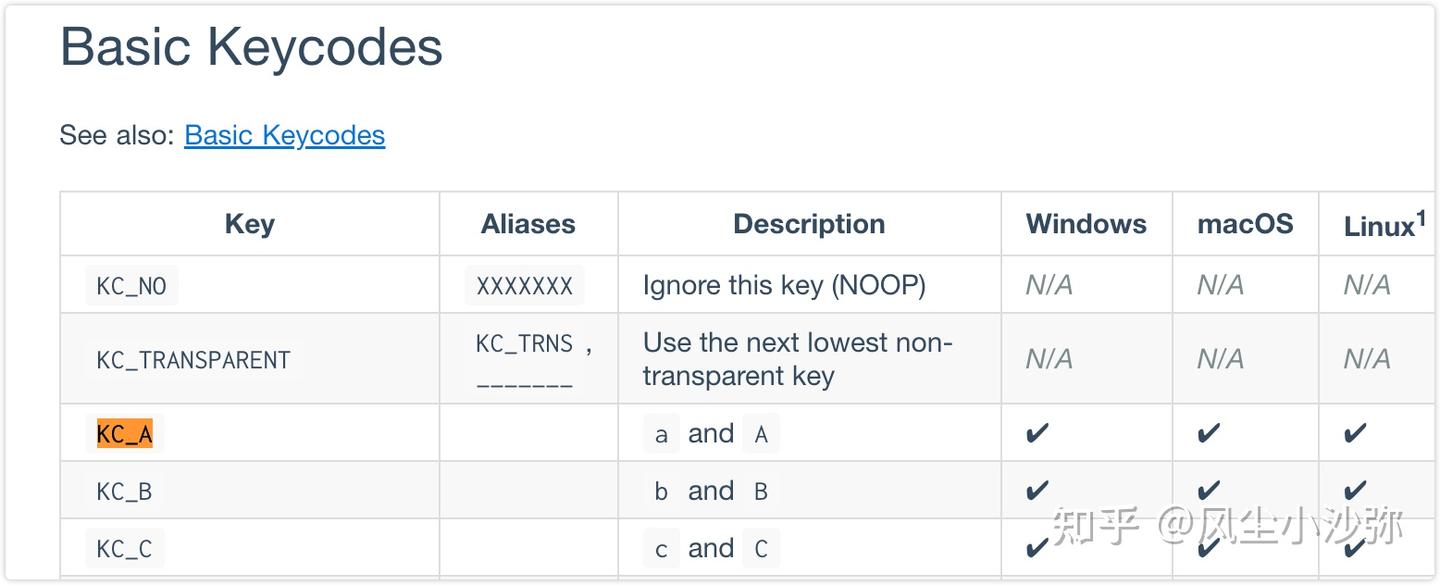Click the Linux footnote superscript 1

tap(1420, 218)
